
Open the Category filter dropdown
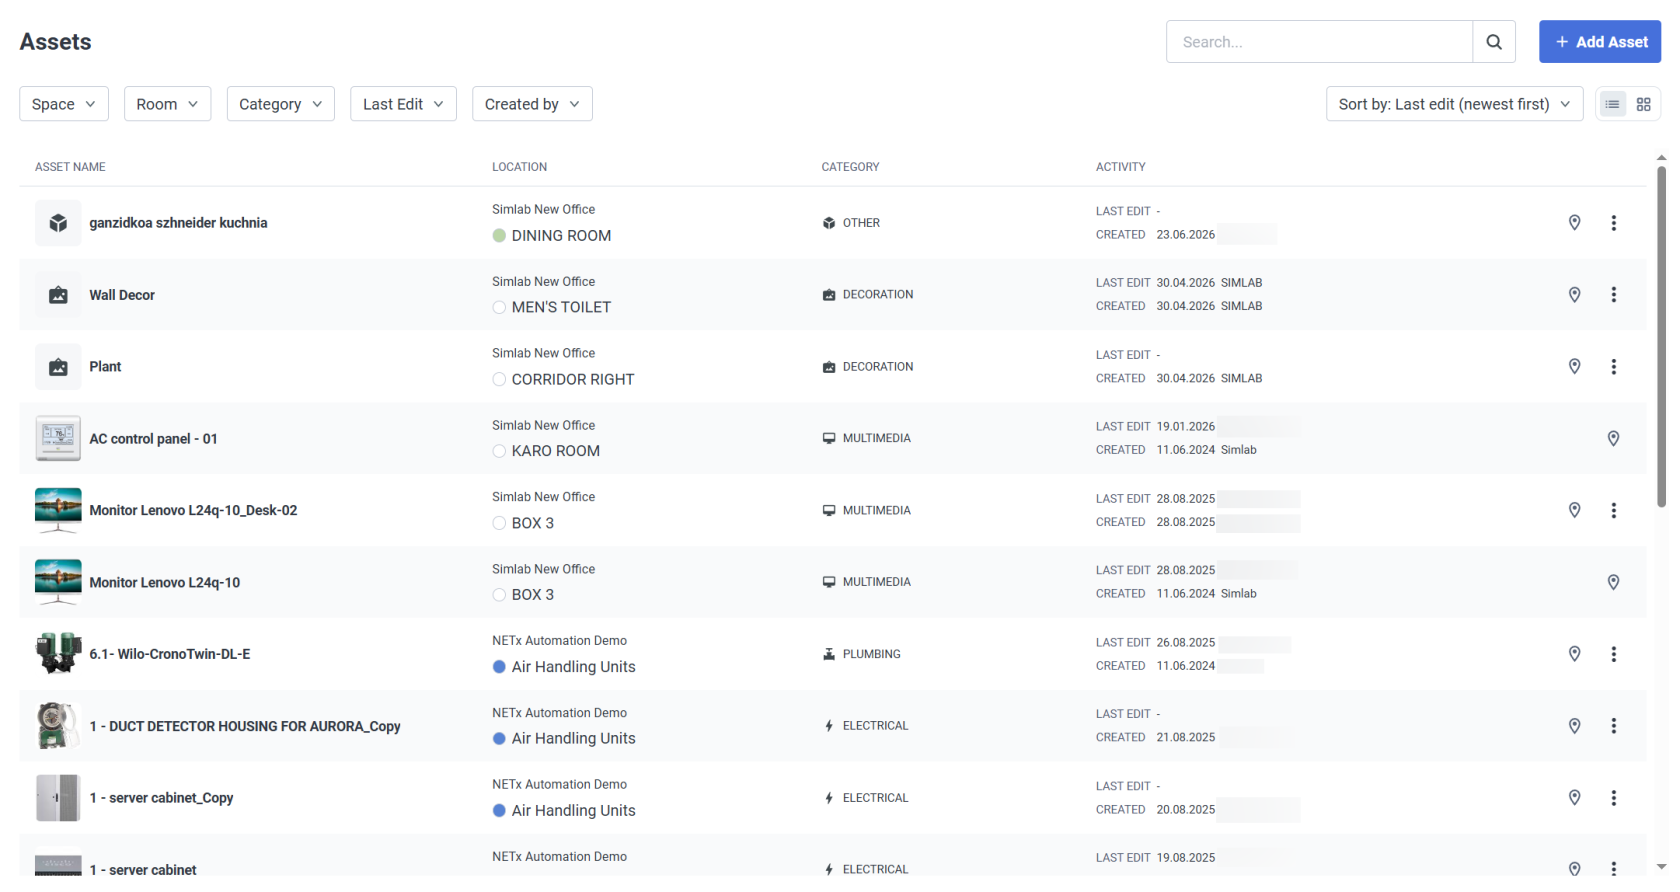point(281,104)
